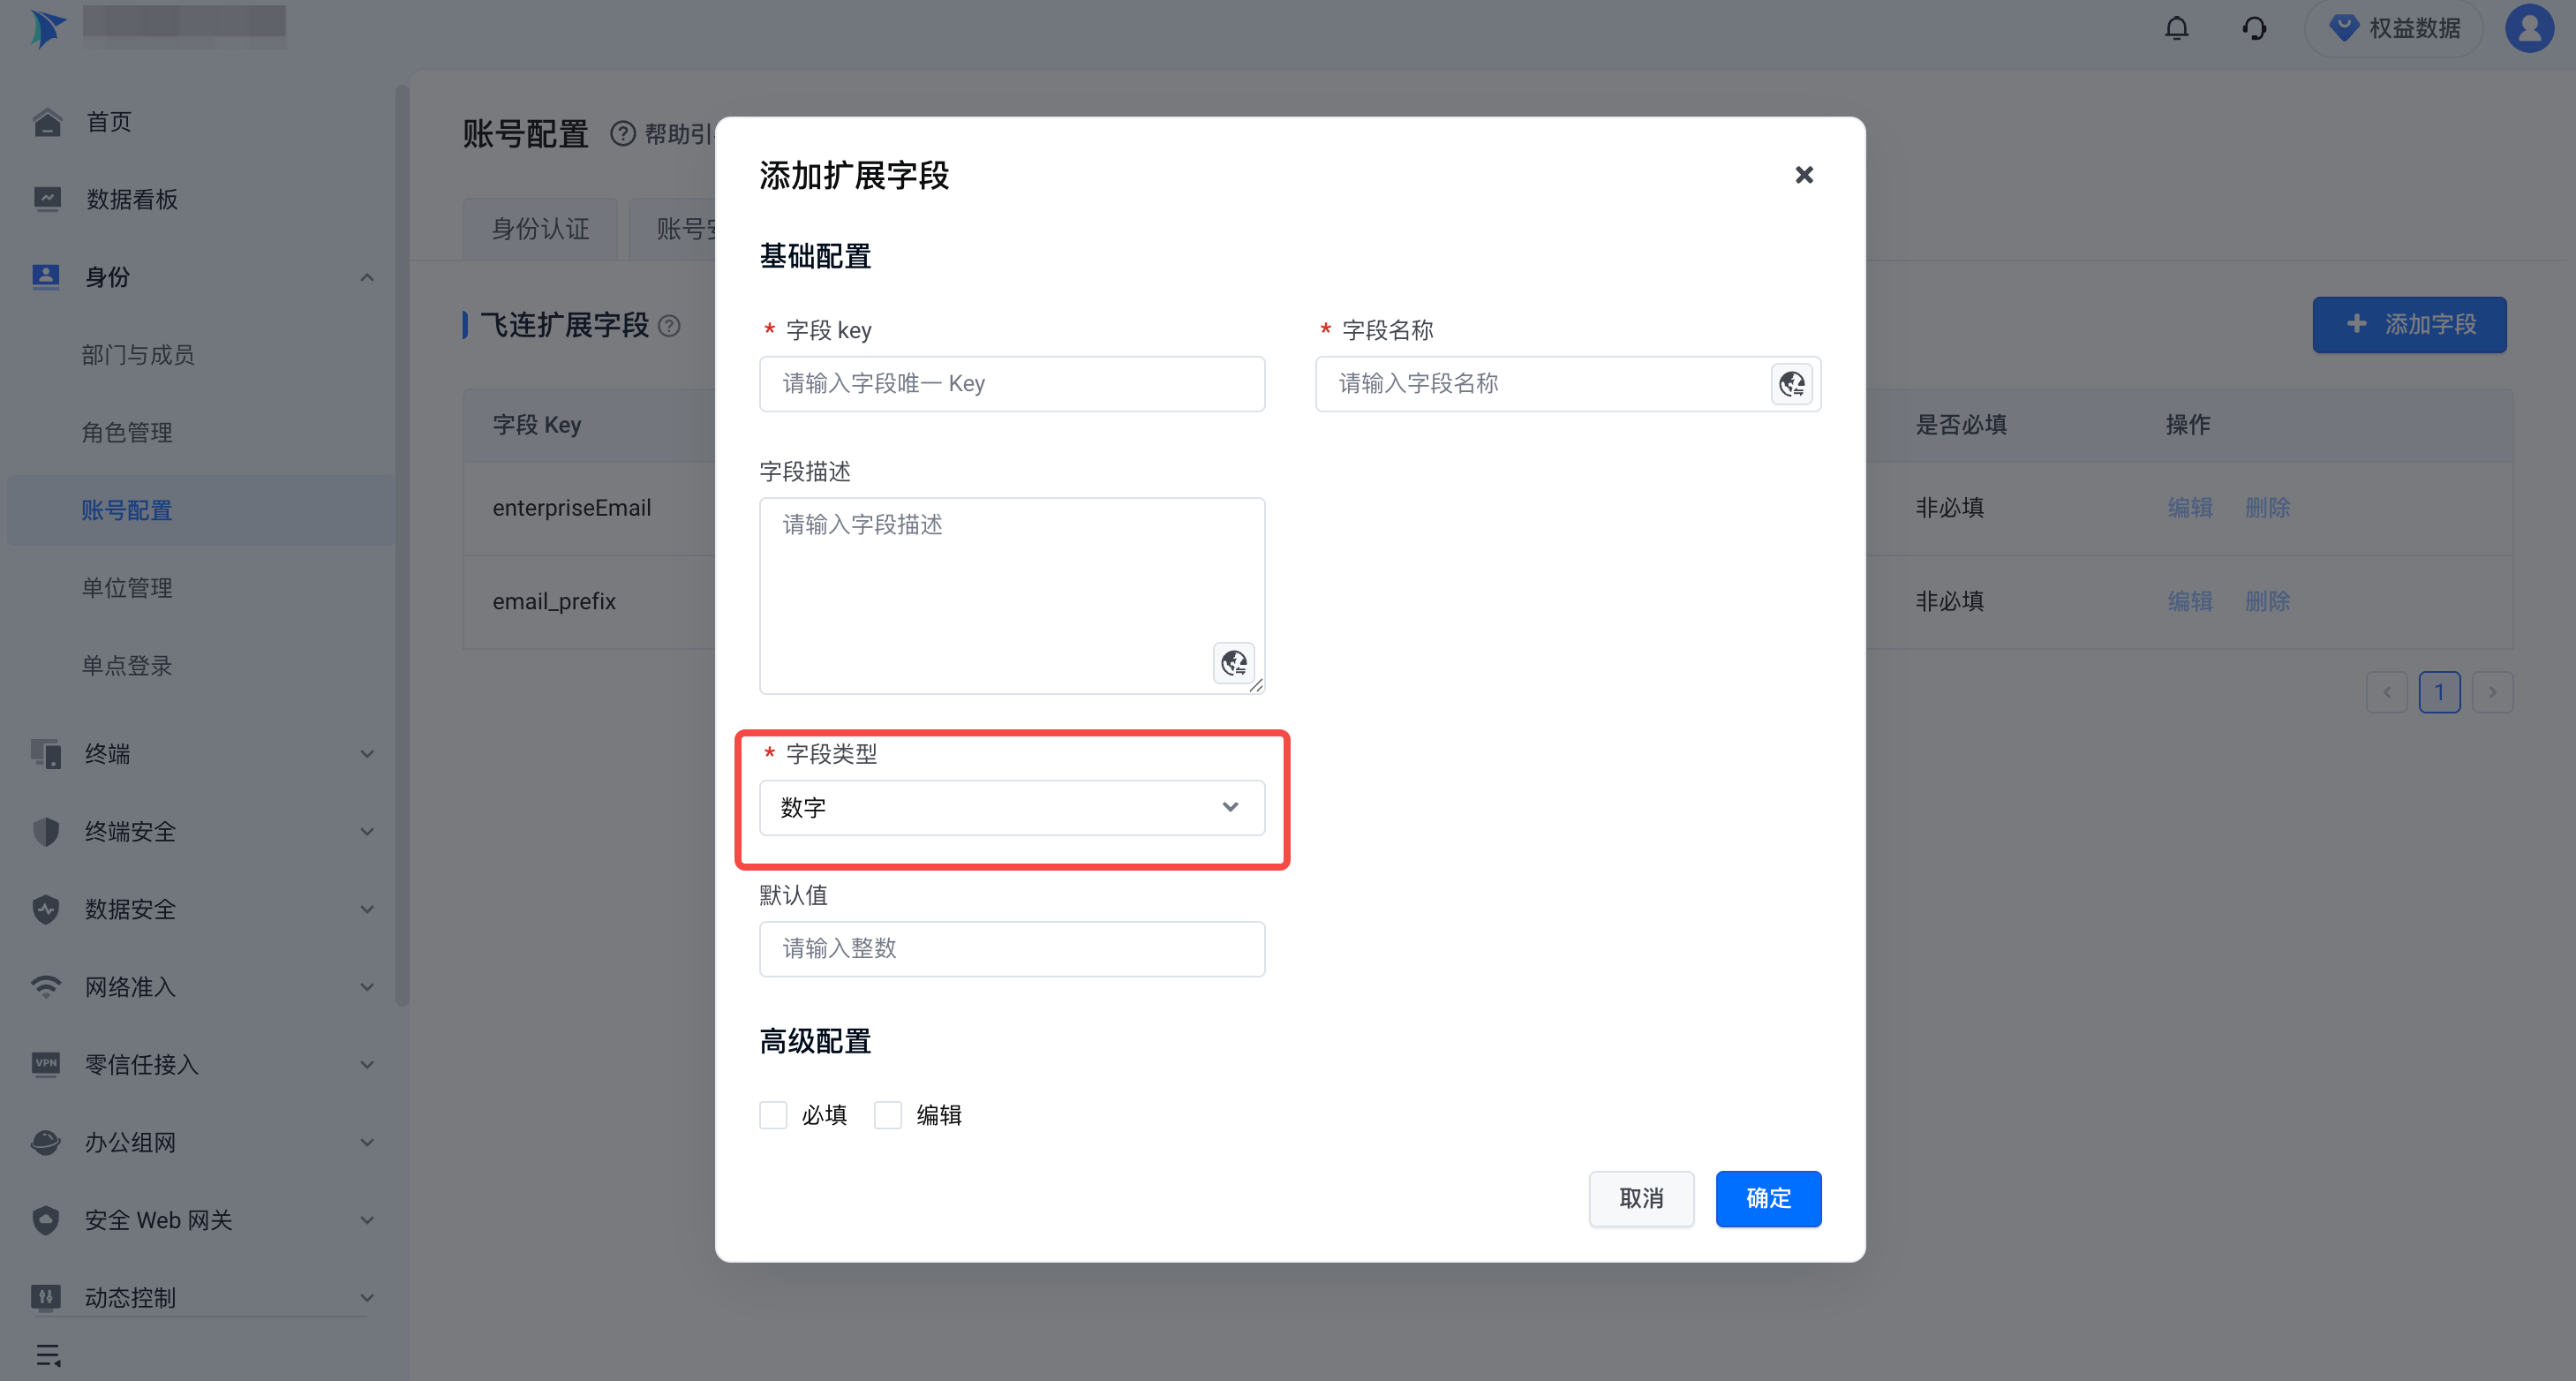
Task: Open the 字段类型 dropdown
Action: (x=1011, y=808)
